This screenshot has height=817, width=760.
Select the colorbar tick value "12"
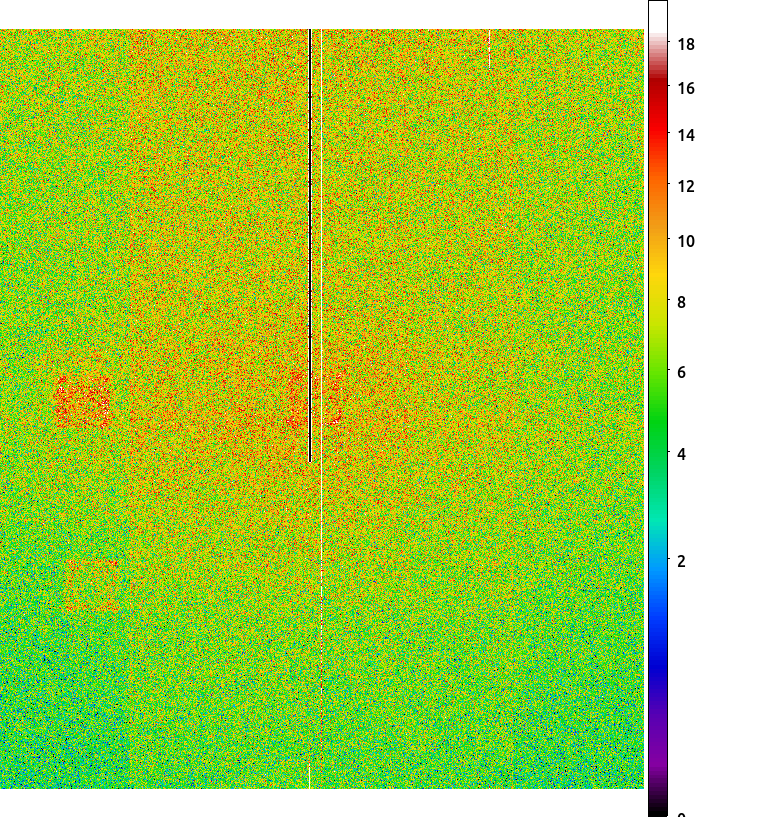point(686,186)
